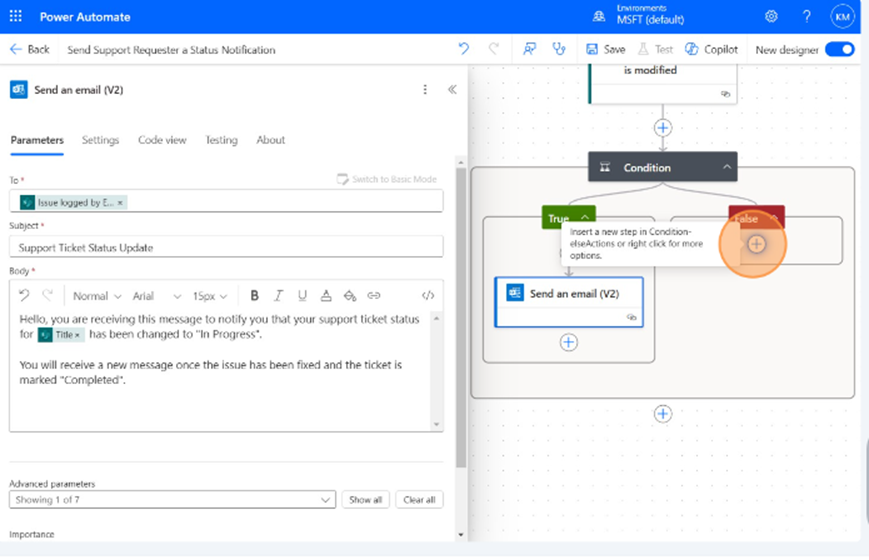Image resolution: width=869 pixels, height=560 pixels.
Task: Open the highlight color picker
Action: pos(350,296)
